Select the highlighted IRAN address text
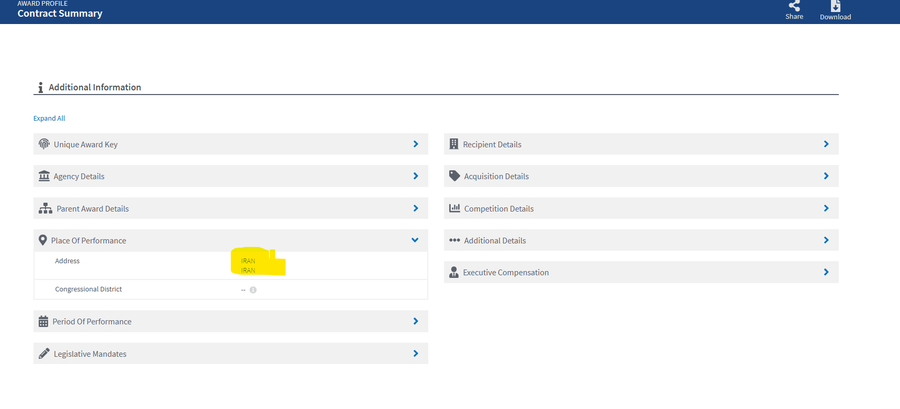The height and width of the screenshot is (409, 900). coord(249,265)
